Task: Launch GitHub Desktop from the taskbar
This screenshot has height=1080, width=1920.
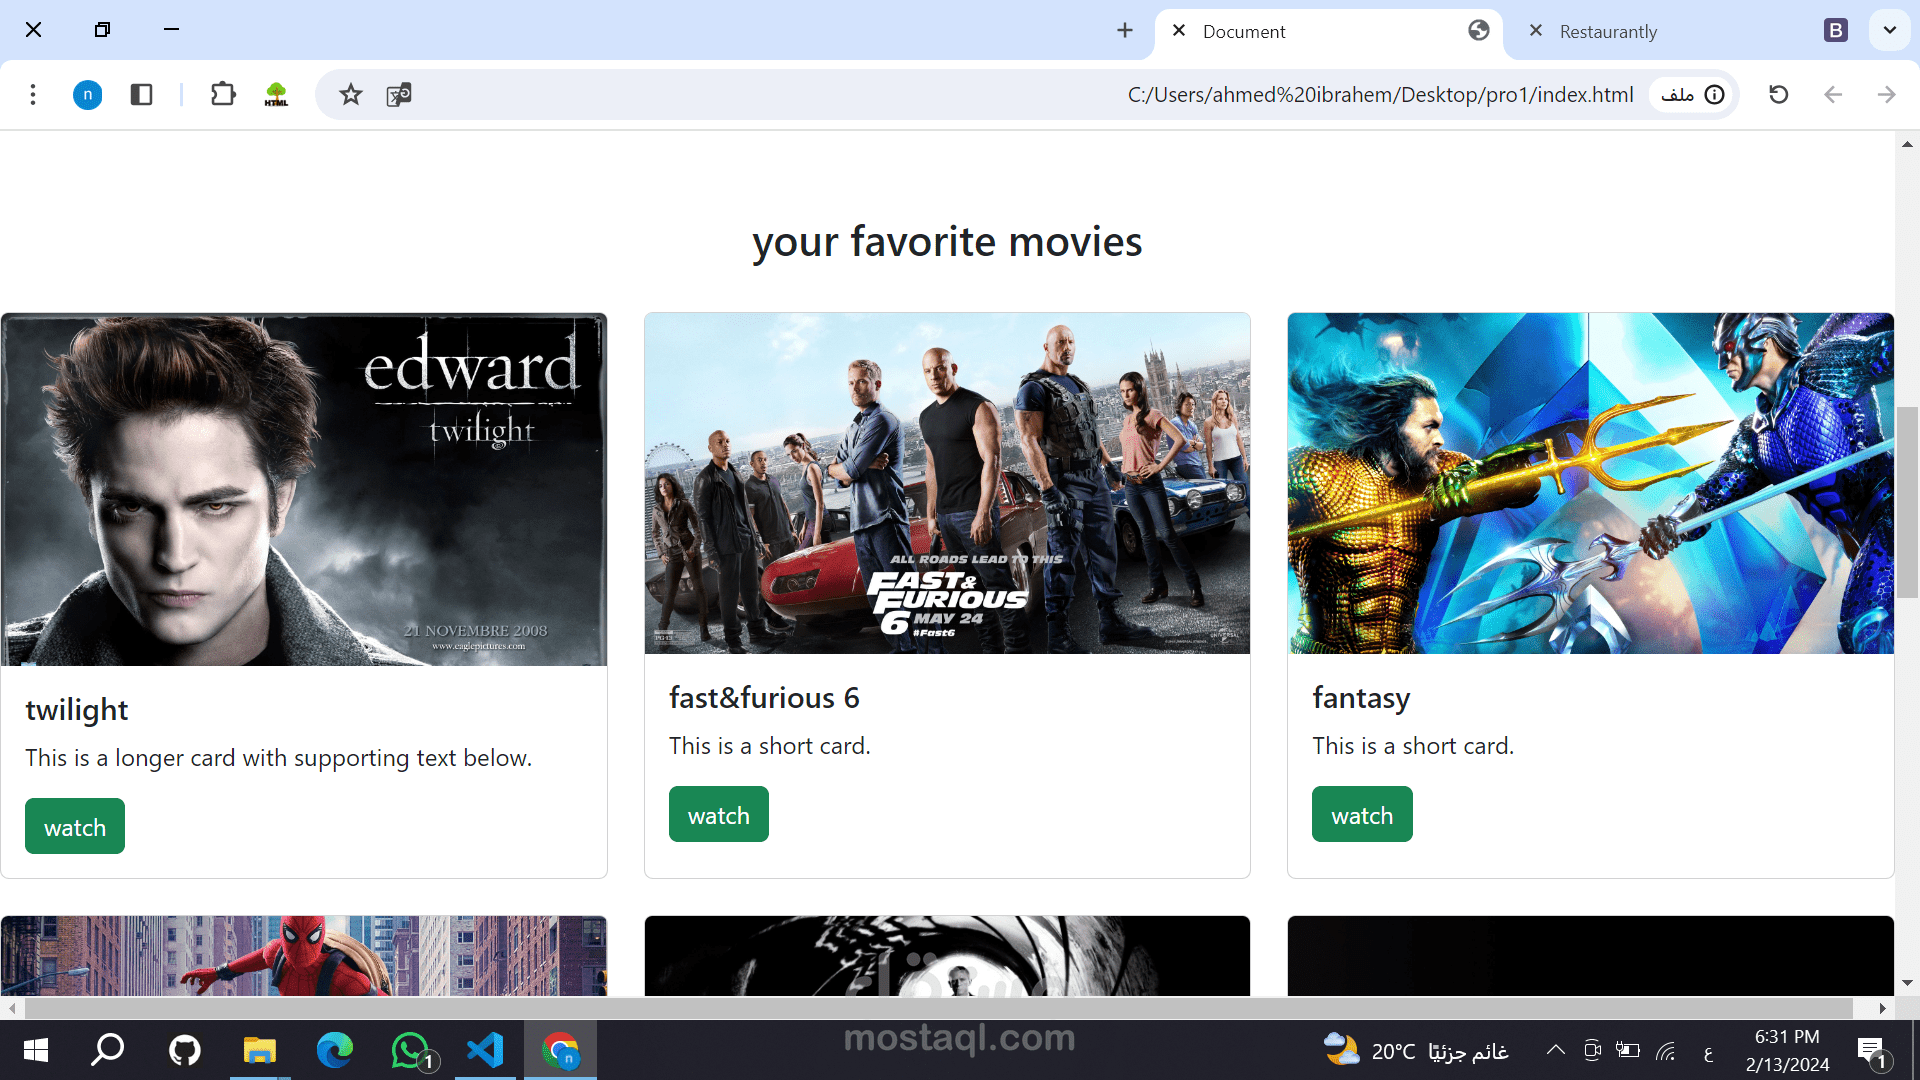Action: point(185,1050)
